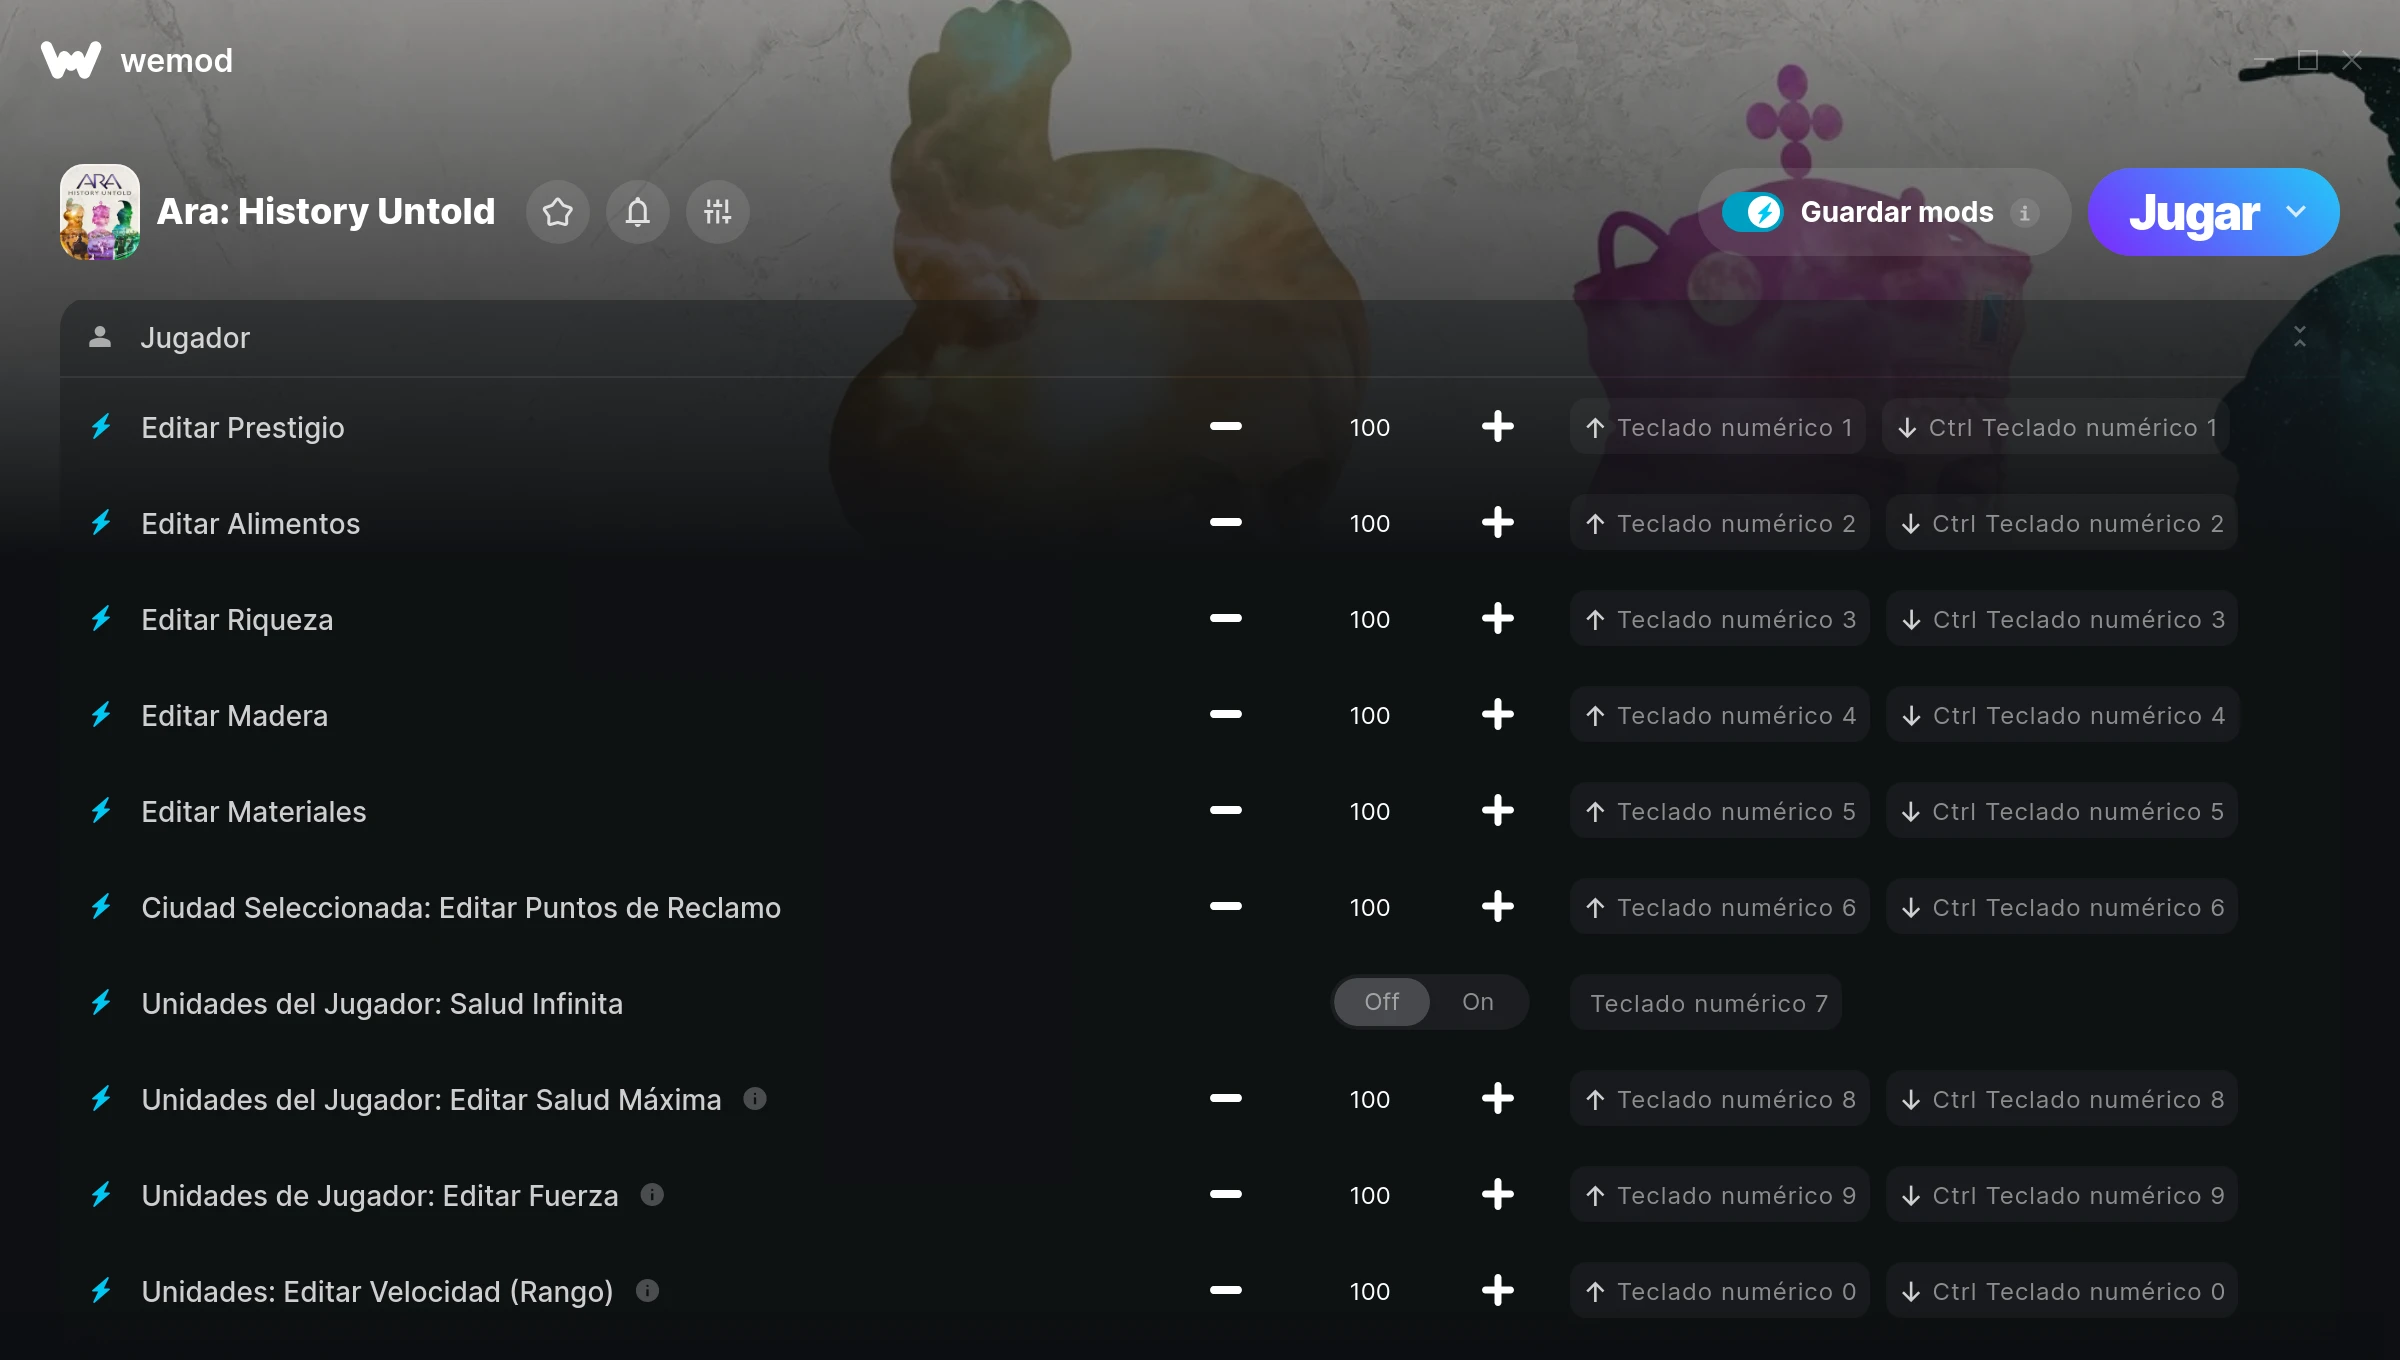This screenshot has width=2400, height=1360.
Task: Decrease Editar Alimentos value with minus
Action: [x=1225, y=523]
